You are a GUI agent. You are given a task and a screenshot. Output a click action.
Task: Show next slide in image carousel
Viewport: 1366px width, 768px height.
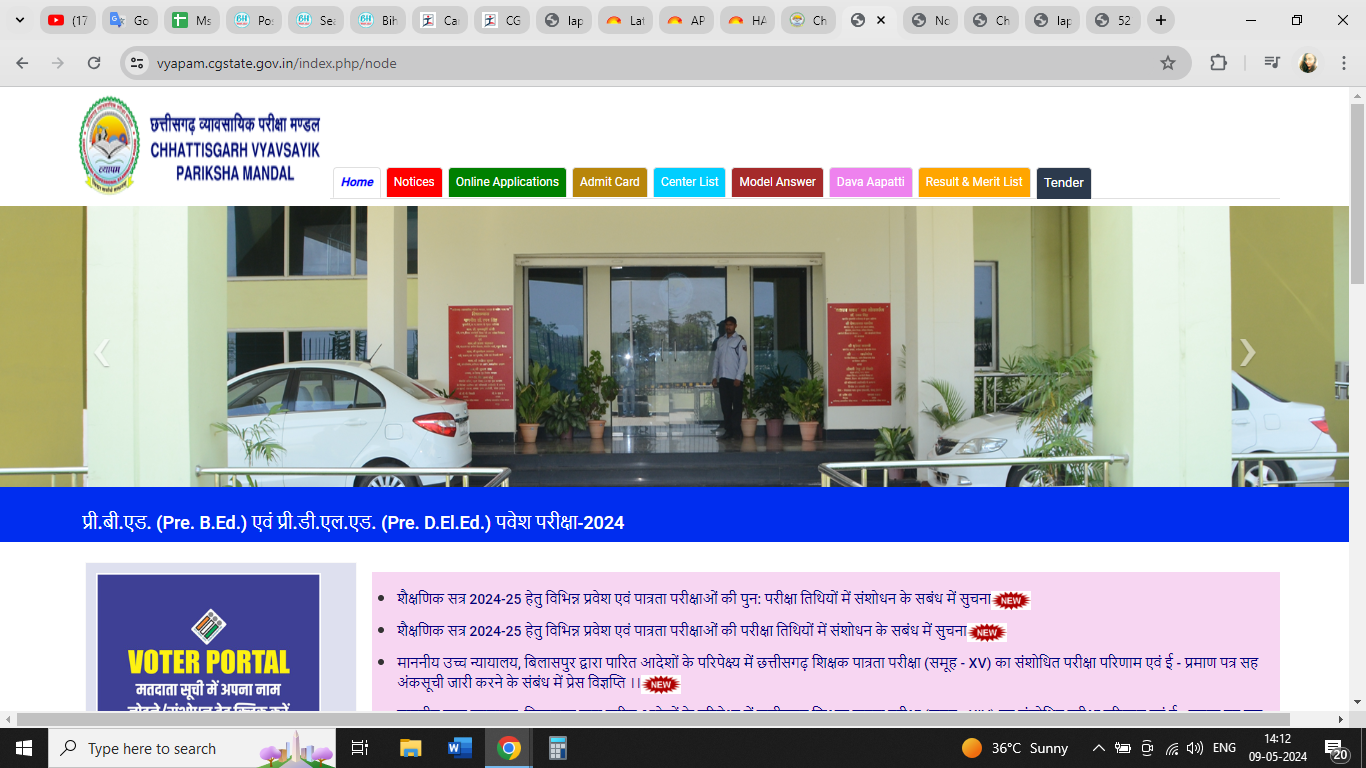(1247, 352)
